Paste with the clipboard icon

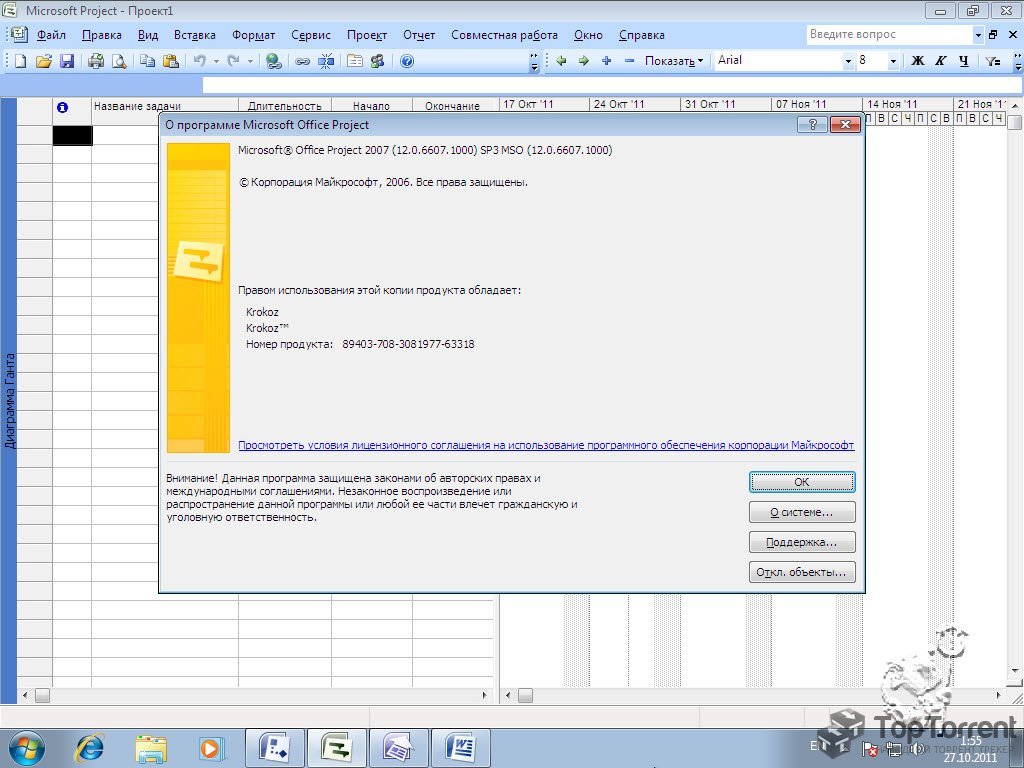click(170, 61)
